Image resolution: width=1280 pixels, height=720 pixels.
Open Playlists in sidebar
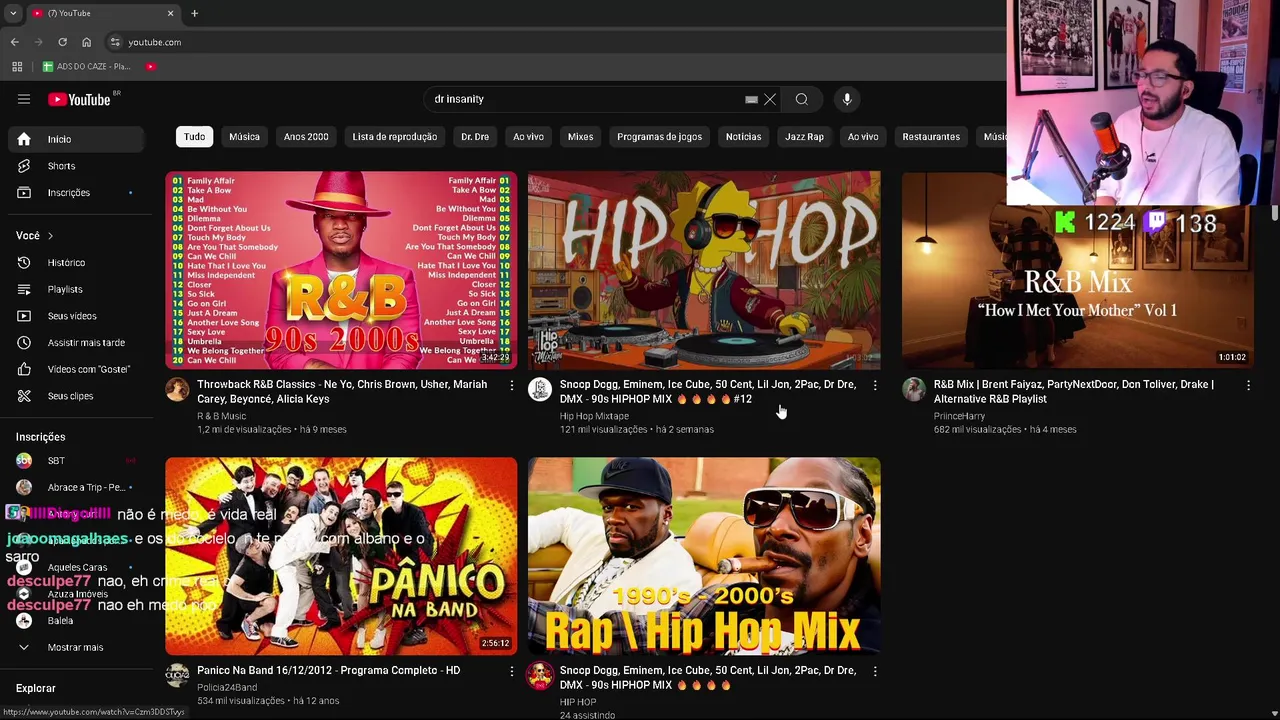(75, 289)
